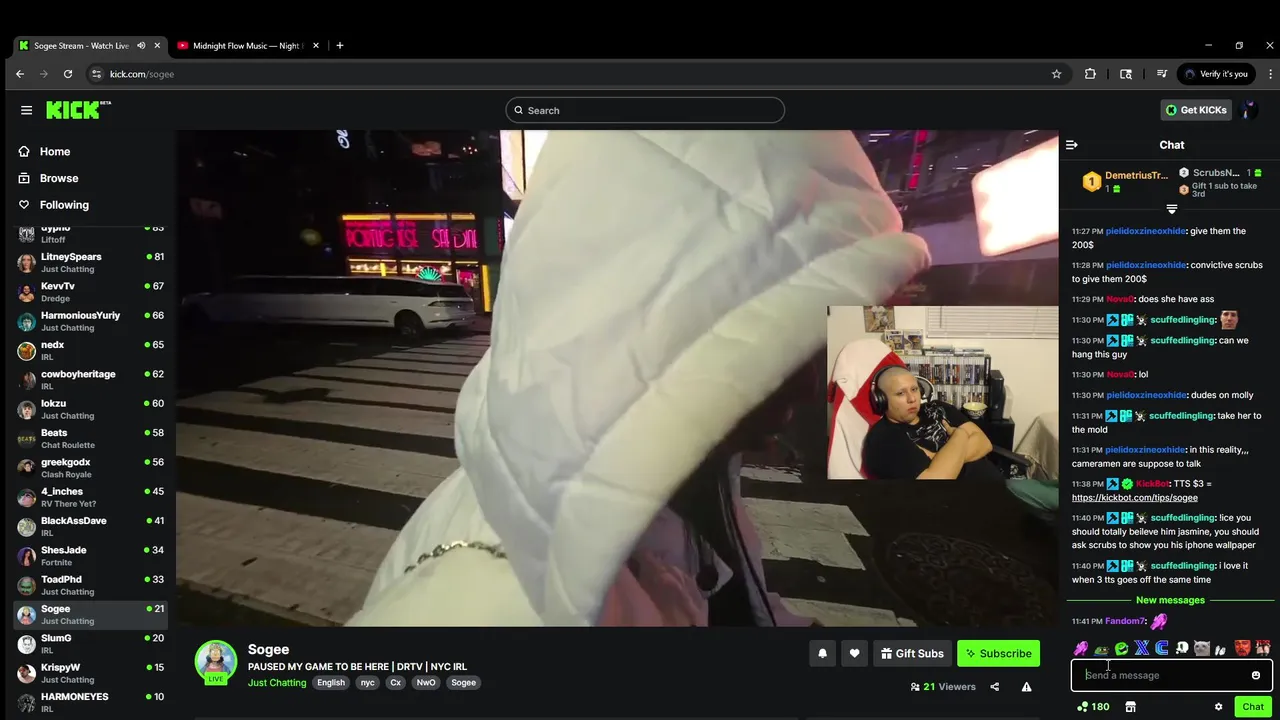
Task: Focus the Search input field
Action: 645,110
